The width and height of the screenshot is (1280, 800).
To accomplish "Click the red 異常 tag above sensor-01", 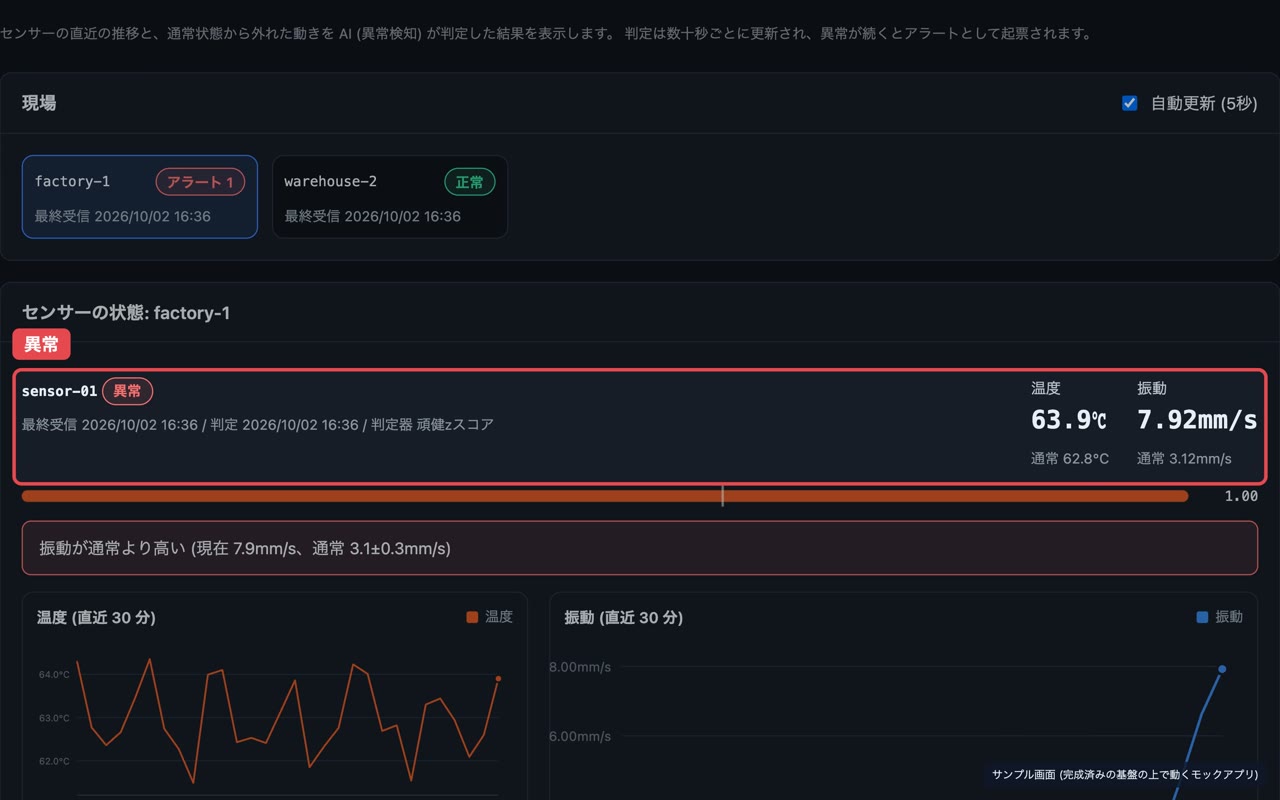I will (x=41, y=344).
